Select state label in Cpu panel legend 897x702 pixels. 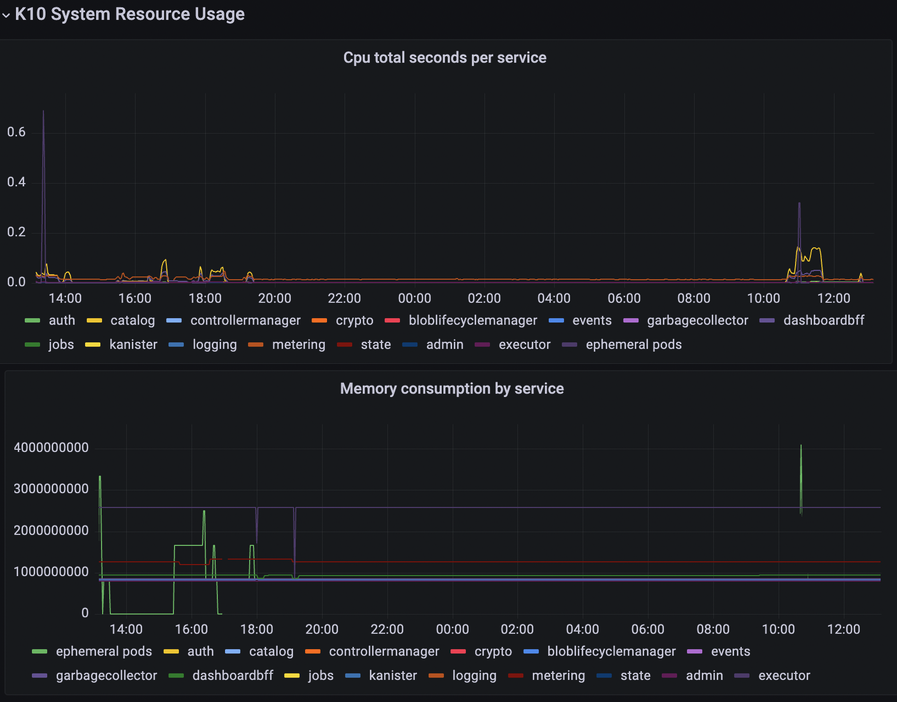point(376,344)
